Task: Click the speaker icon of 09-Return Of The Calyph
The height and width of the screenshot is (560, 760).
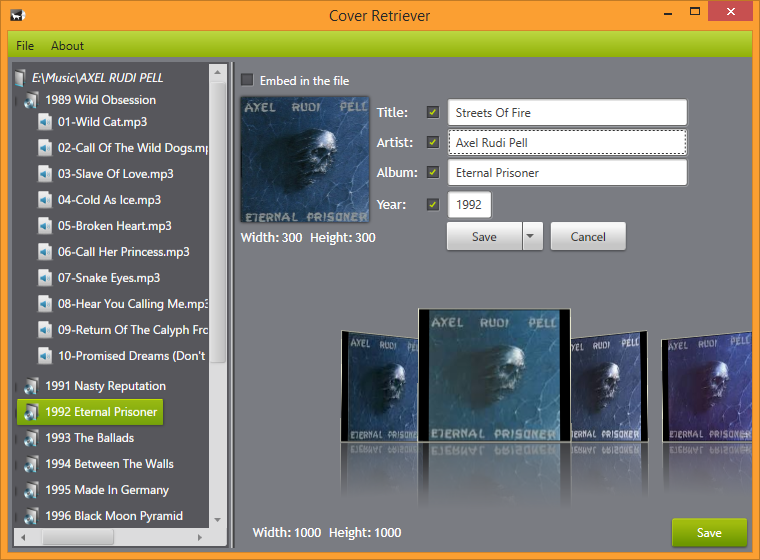Action: [45, 330]
